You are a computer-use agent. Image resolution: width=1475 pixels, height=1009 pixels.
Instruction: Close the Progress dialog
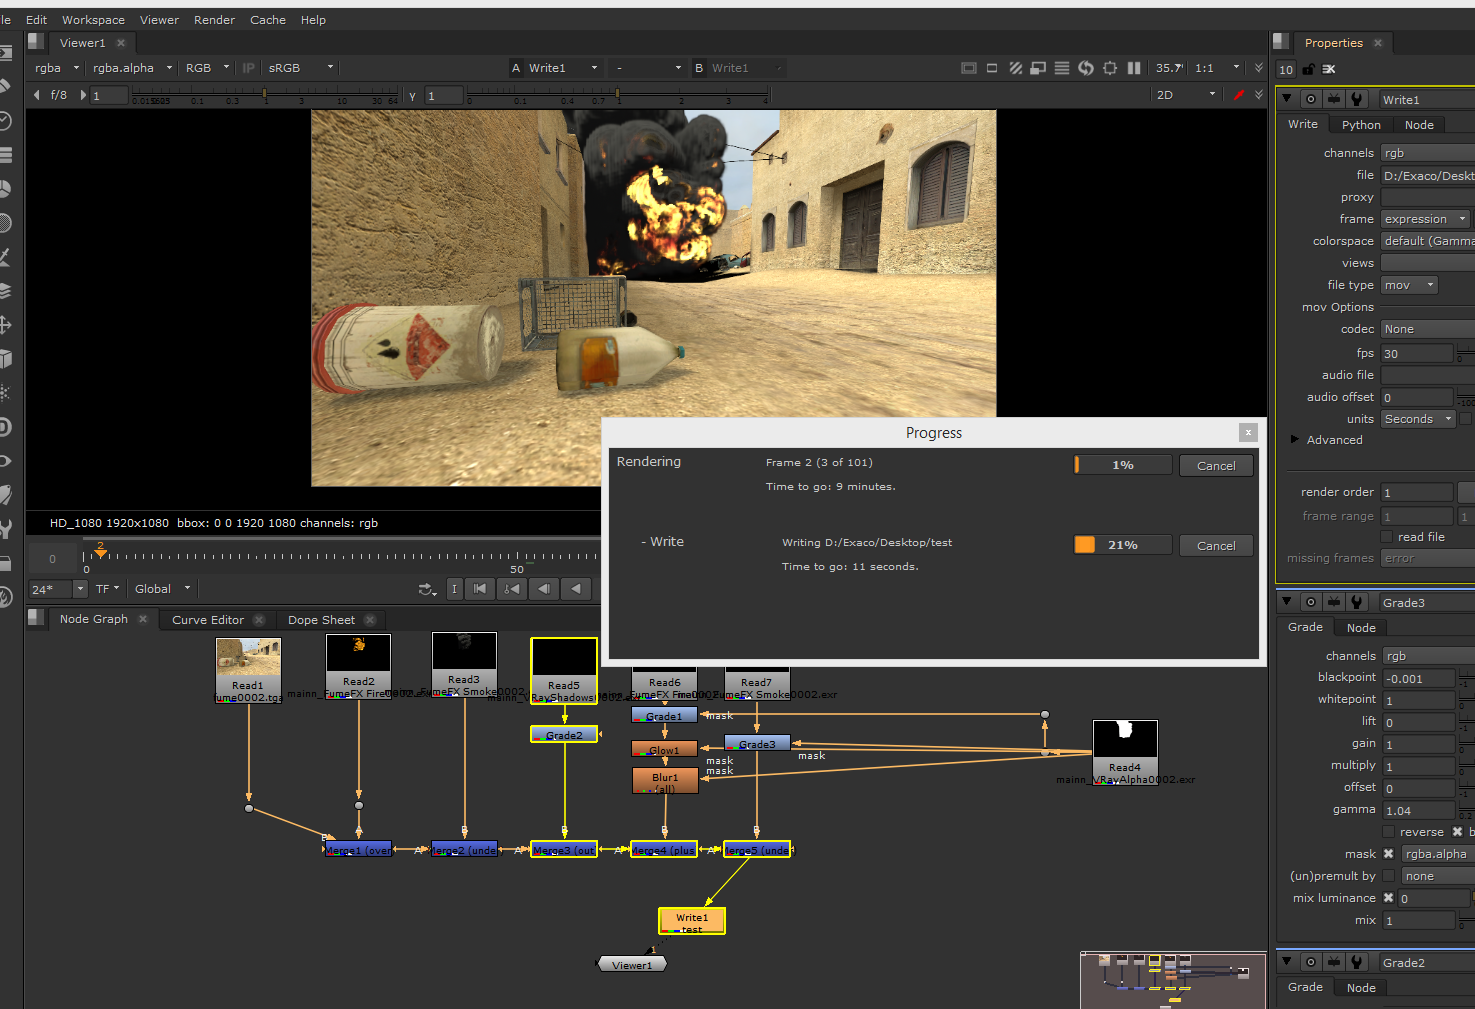(x=1248, y=432)
